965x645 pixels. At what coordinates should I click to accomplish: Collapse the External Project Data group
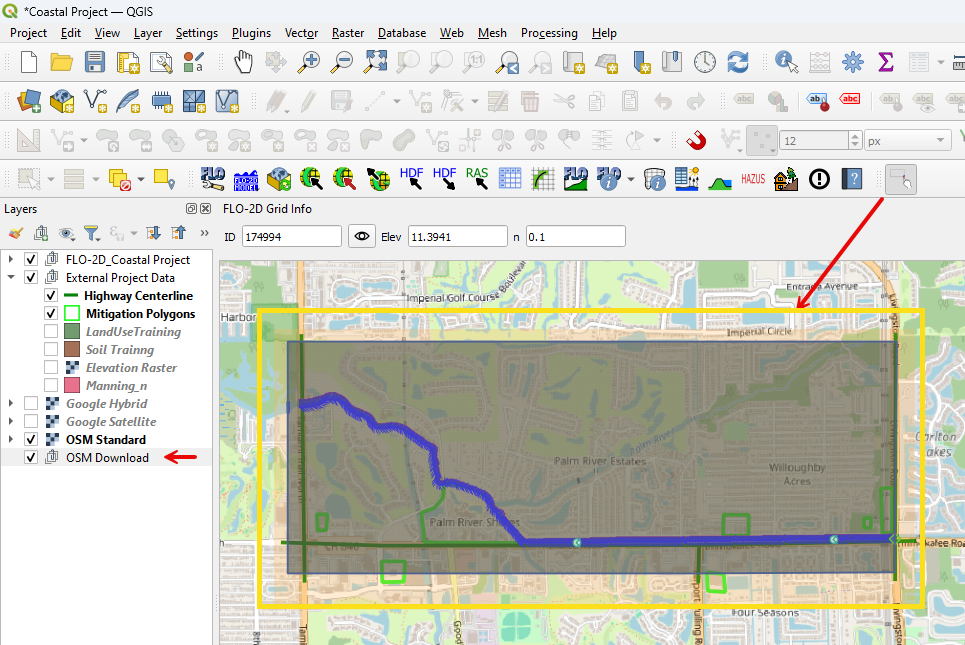click(11, 278)
